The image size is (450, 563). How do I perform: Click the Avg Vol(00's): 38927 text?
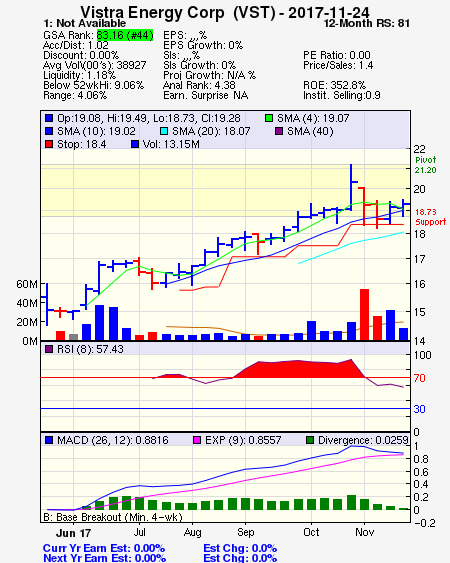(95, 65)
